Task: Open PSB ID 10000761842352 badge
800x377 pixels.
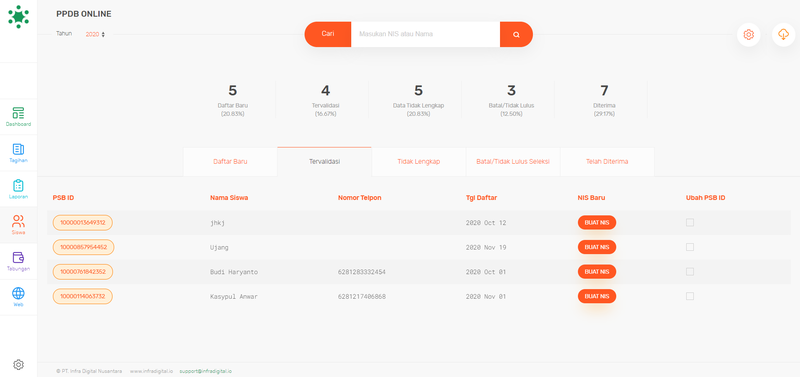Action: coord(83,271)
